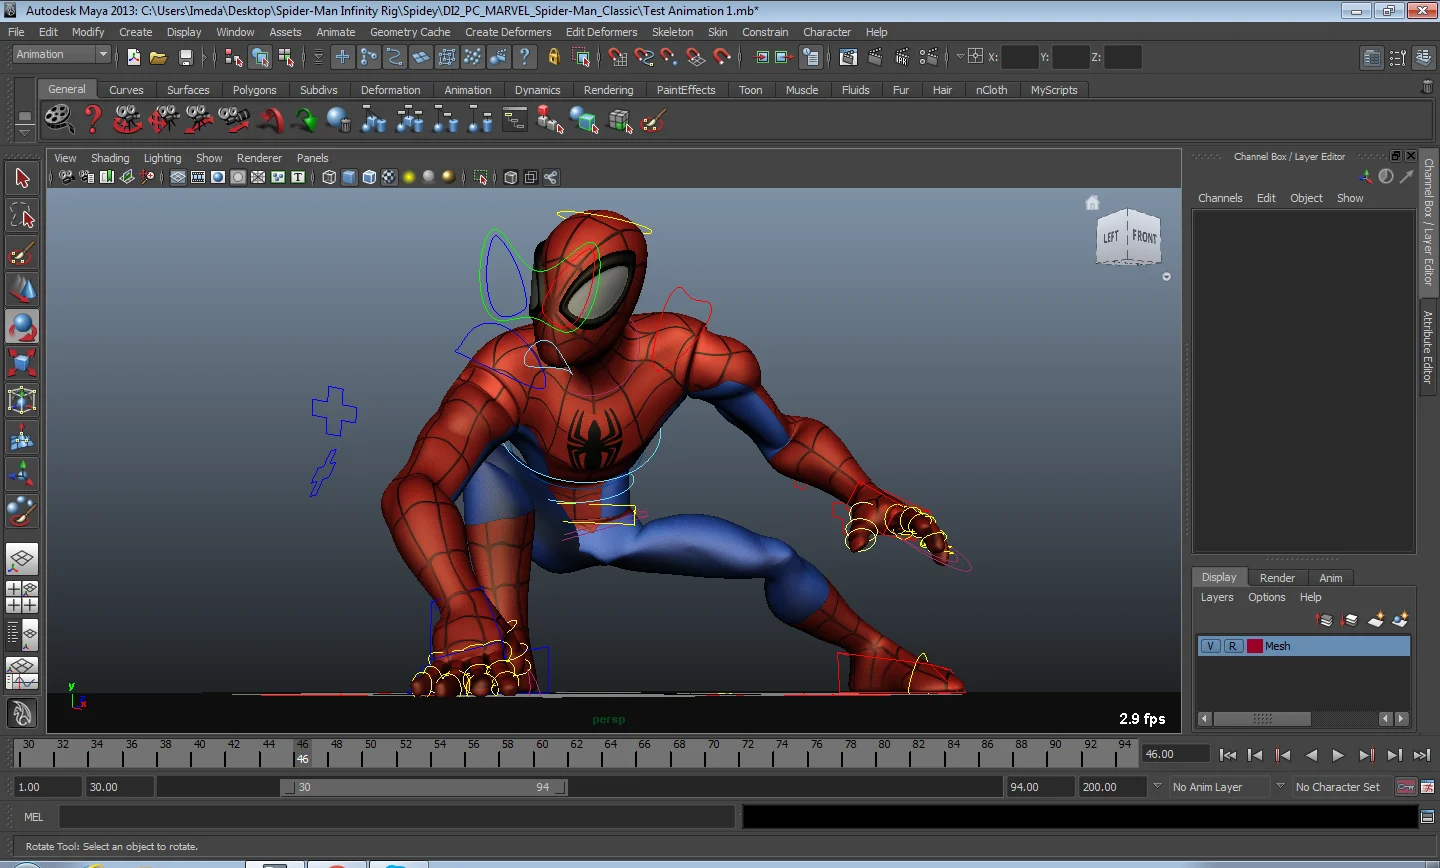Activate the Lasso select tool

pos(22,215)
